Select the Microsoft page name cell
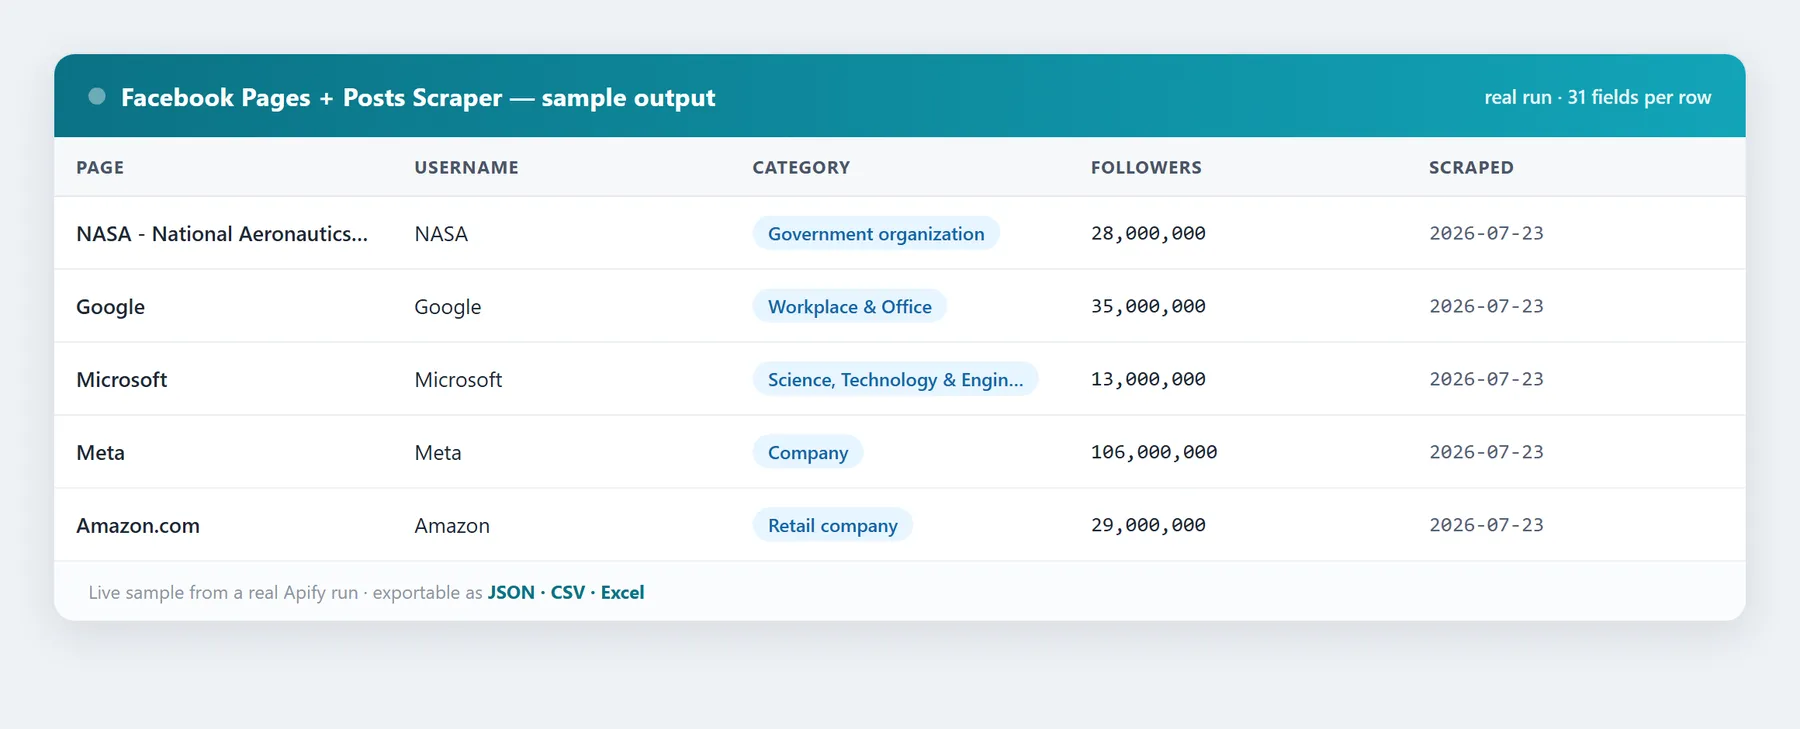 121,379
